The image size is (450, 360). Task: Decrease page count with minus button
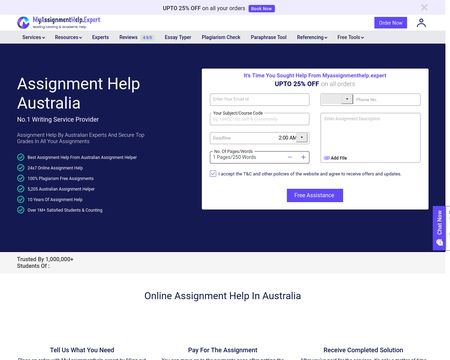coord(290,157)
